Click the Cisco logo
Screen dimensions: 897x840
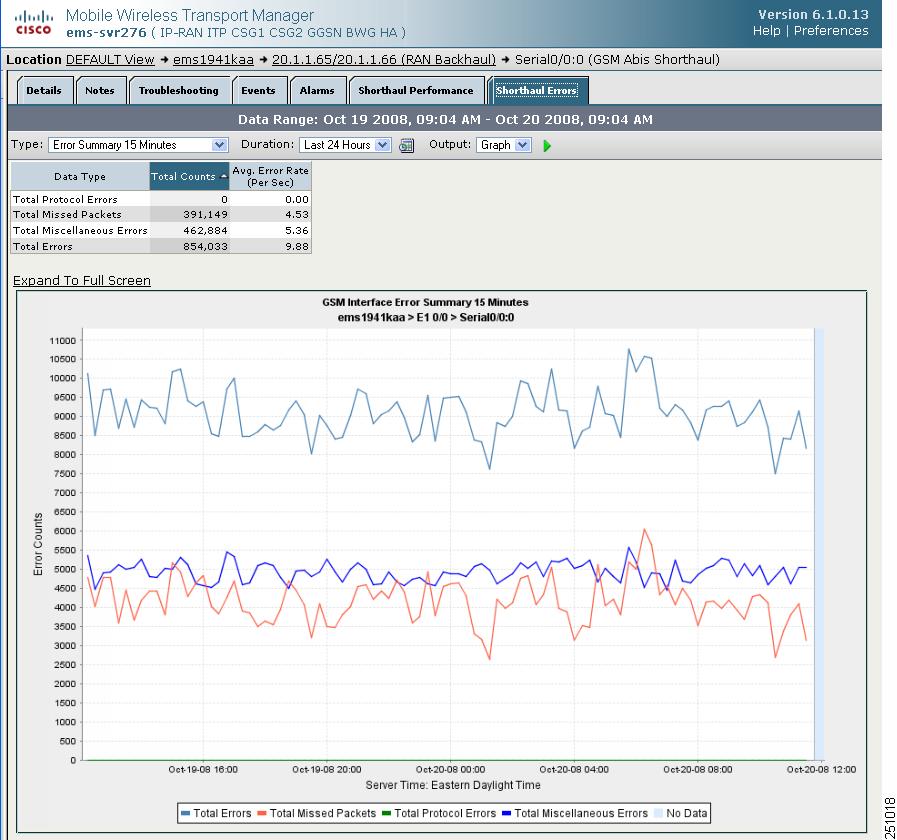[x=33, y=23]
